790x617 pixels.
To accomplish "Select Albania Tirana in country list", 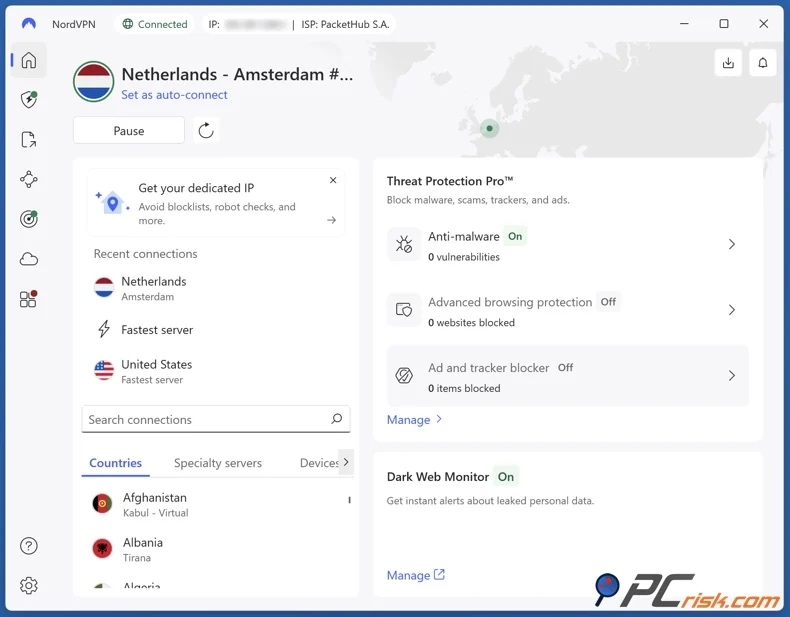I will [x=217, y=549].
